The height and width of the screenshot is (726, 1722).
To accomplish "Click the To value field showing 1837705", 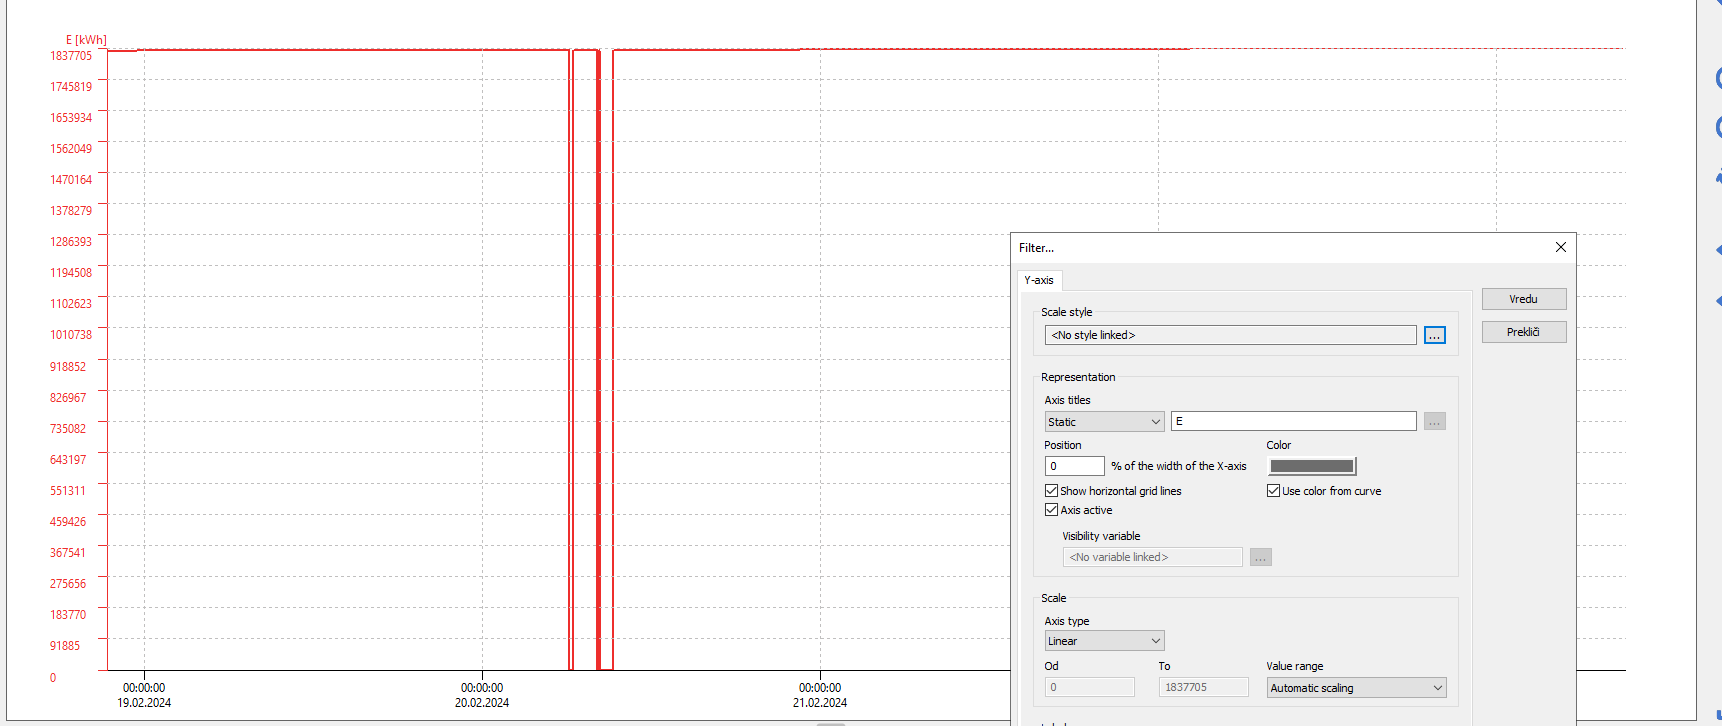I will point(1203,687).
